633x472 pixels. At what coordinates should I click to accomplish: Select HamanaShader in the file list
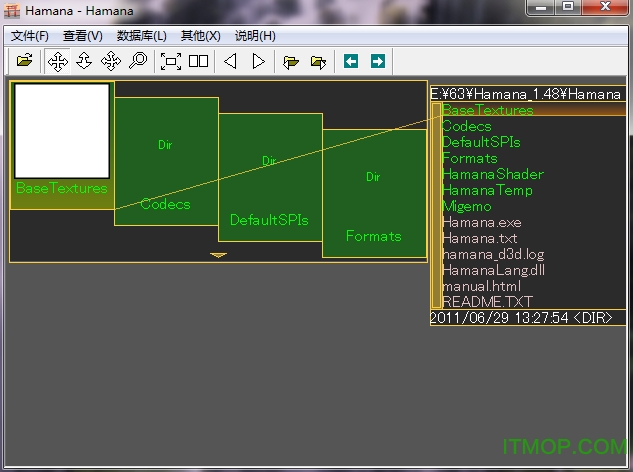pos(492,174)
